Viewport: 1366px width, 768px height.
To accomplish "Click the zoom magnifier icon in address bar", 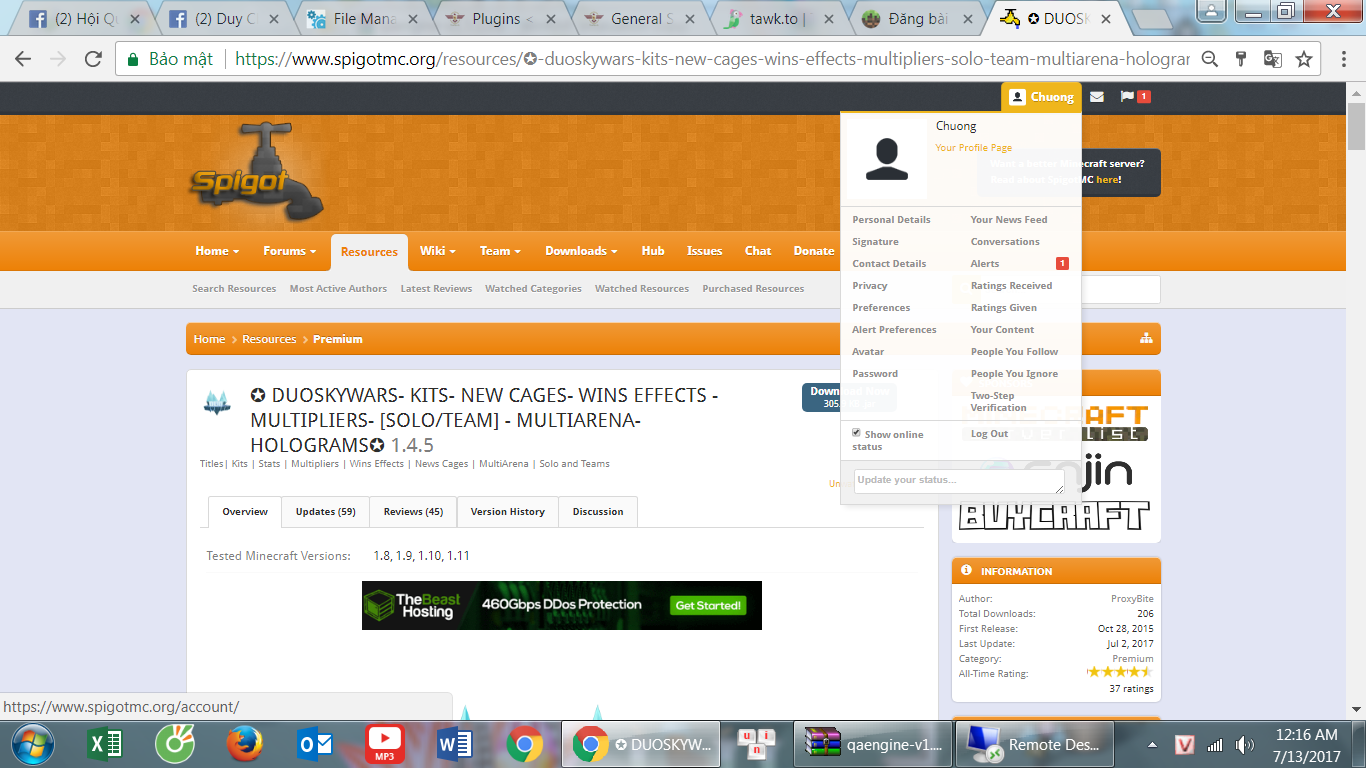I will click(x=1210, y=59).
